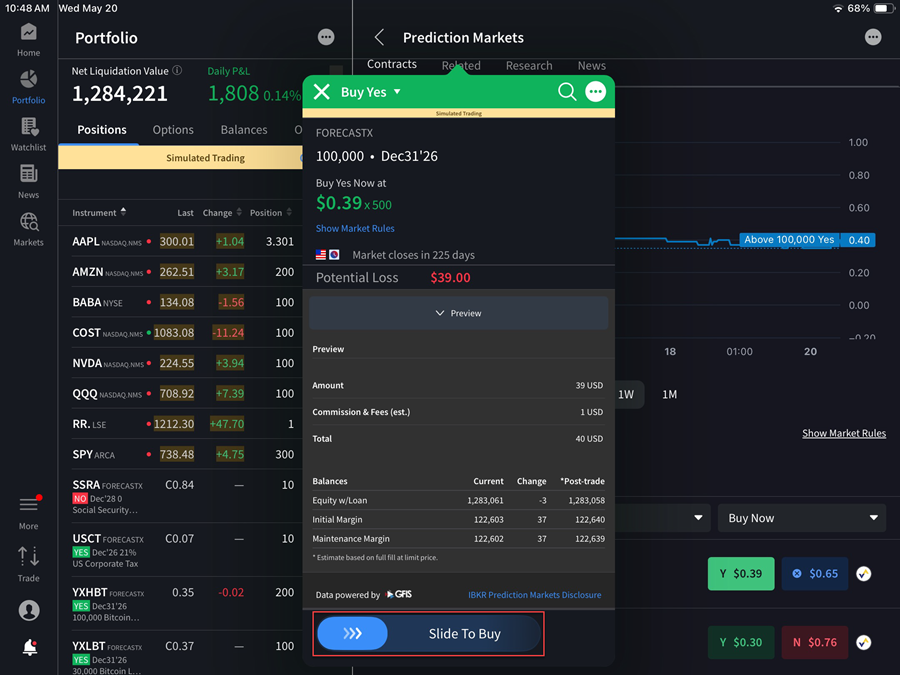Show Net Liquidation Value info icon
The height and width of the screenshot is (675, 900).
pyautogui.click(x=177, y=71)
